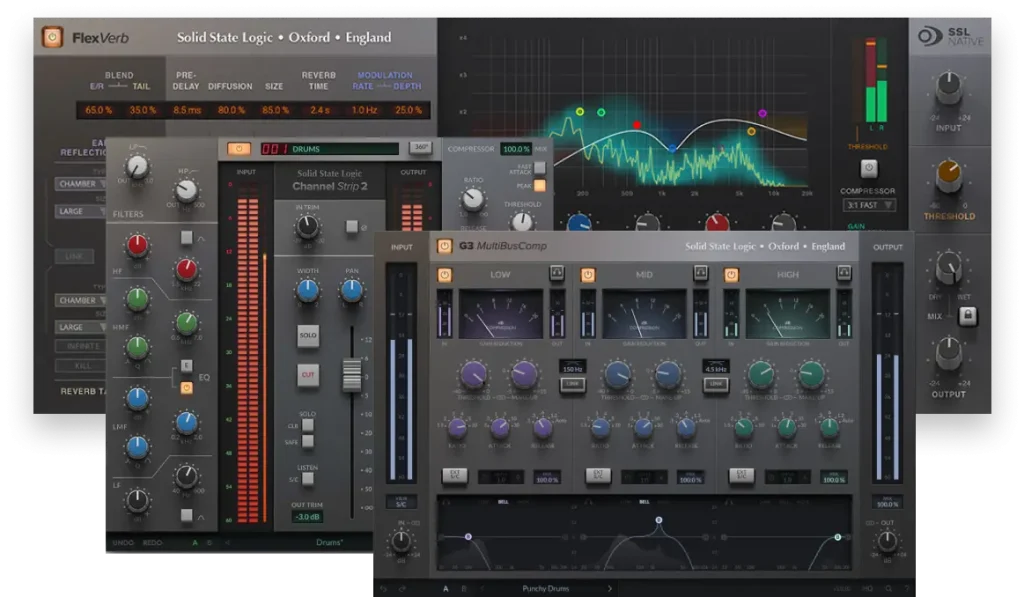The image size is (1024, 597).
Task: Click the Punchy Drums preset name field
Action: pyautogui.click(x=545, y=588)
